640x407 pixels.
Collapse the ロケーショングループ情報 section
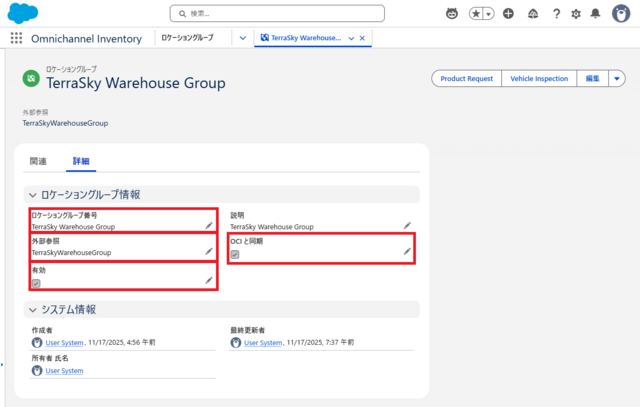(x=33, y=194)
